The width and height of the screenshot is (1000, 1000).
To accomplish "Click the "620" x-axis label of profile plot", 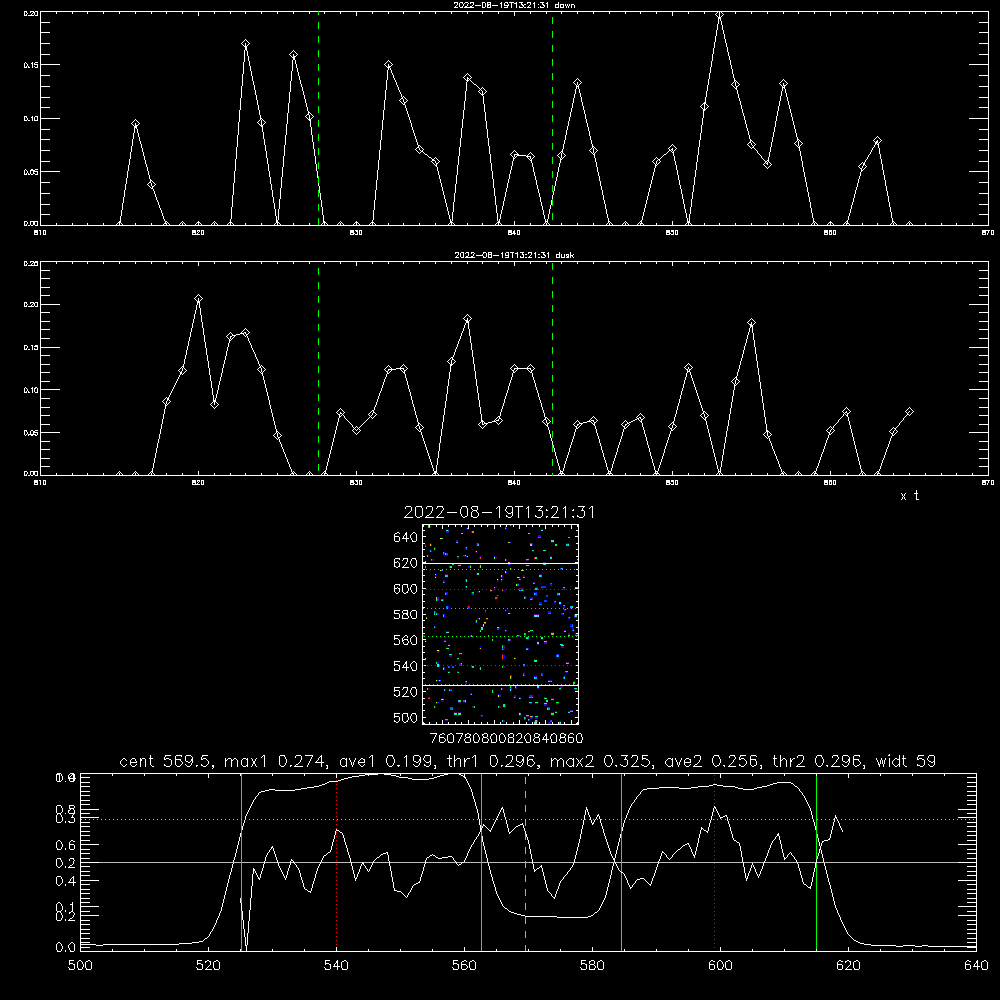I will 848,966.
